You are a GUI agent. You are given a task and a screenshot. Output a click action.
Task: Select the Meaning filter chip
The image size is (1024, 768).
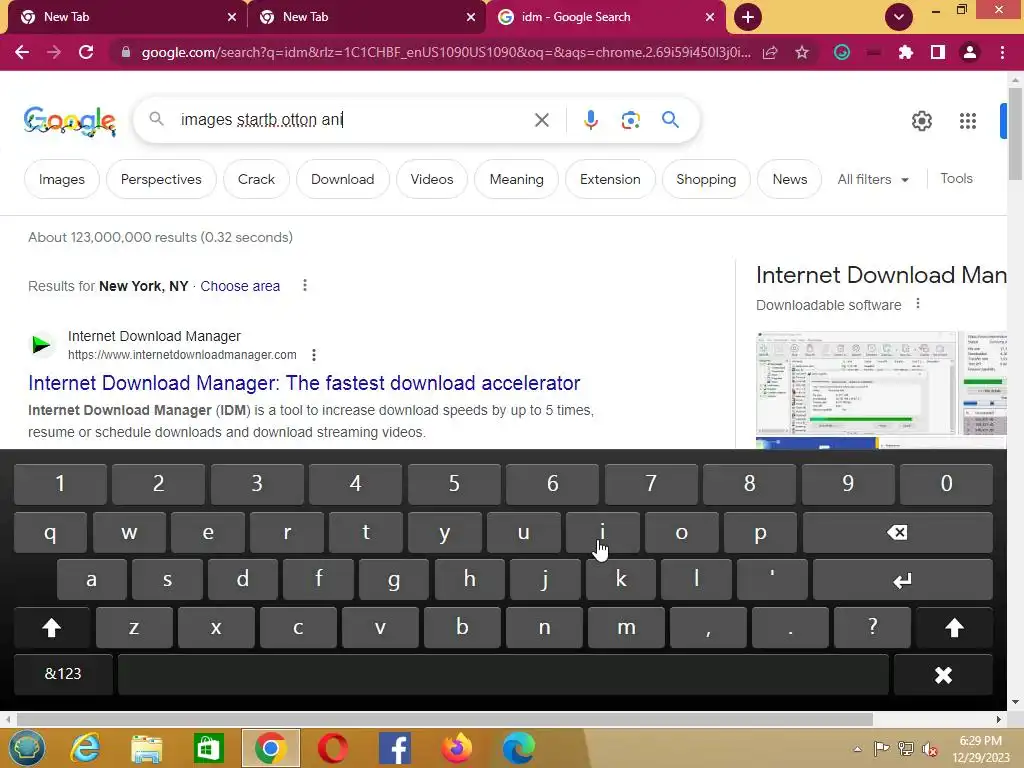pos(516,179)
